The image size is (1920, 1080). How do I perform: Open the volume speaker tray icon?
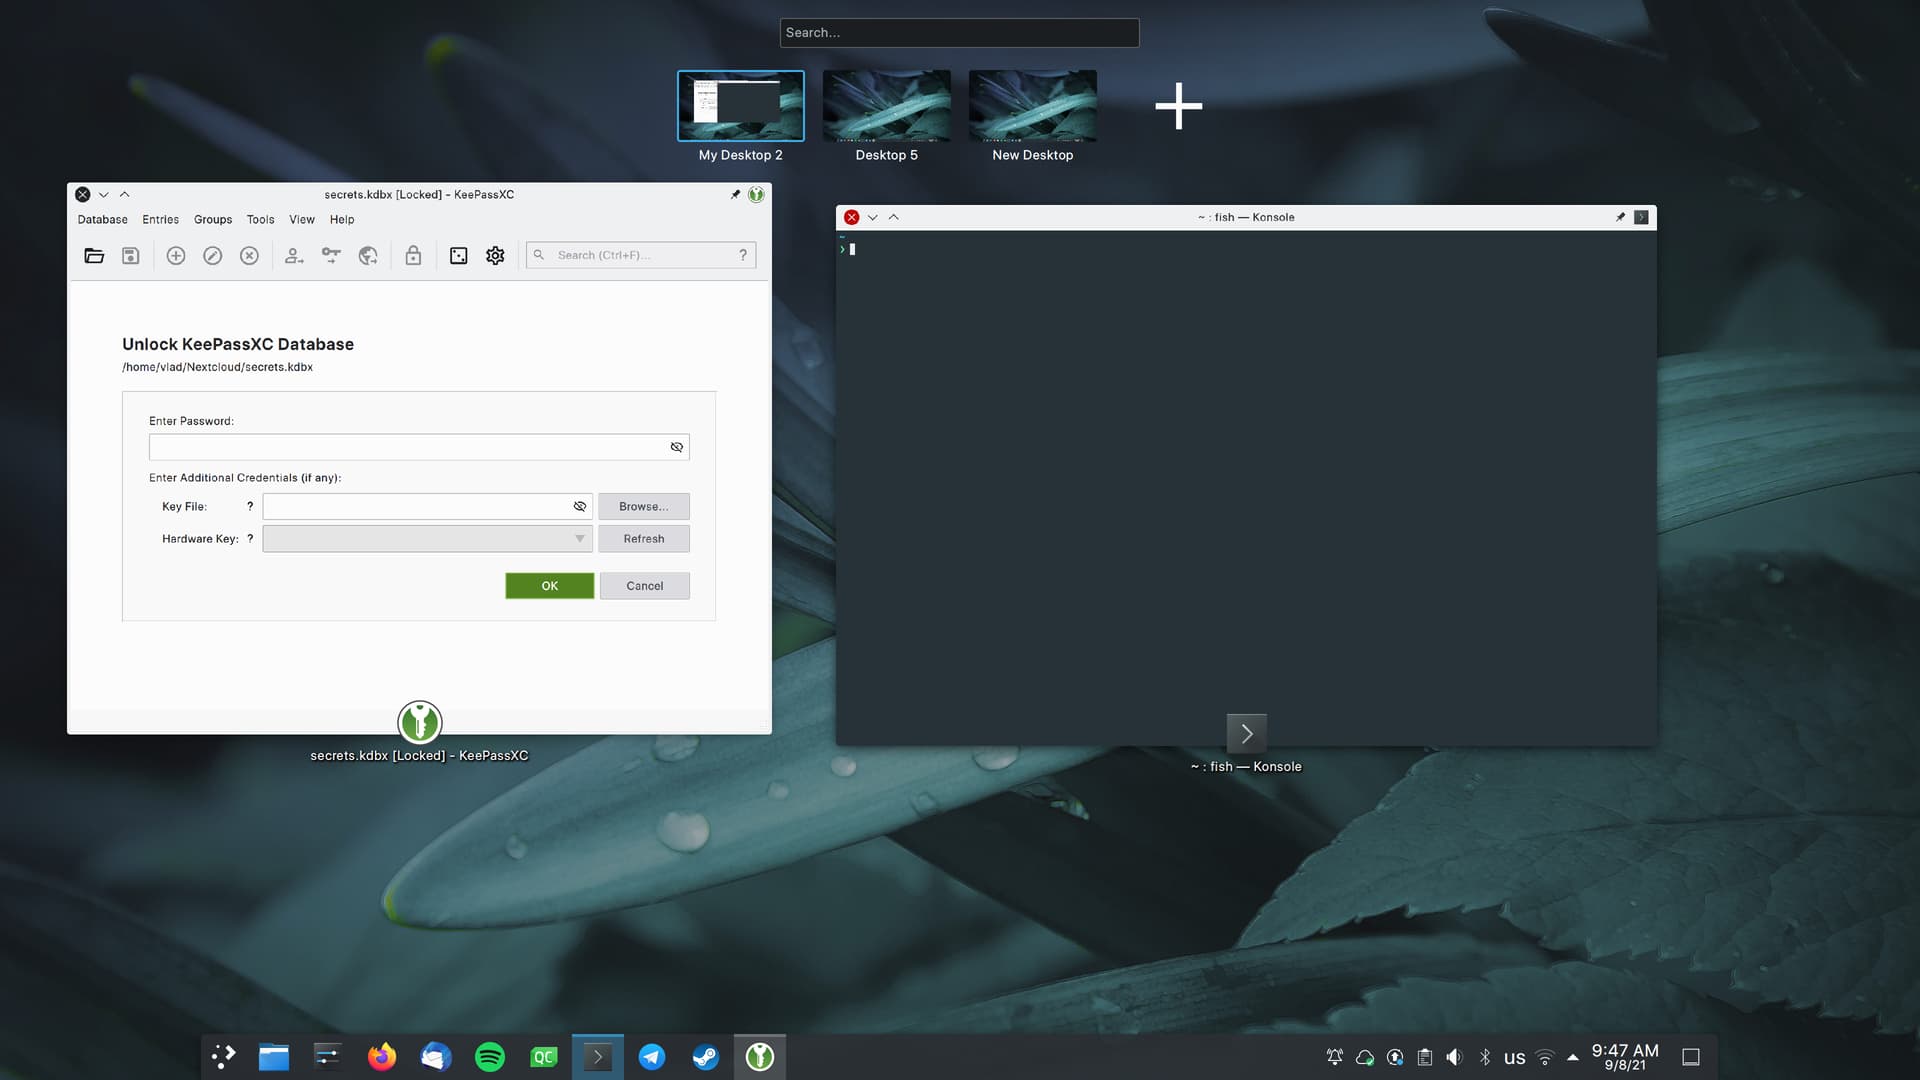click(x=1455, y=1057)
